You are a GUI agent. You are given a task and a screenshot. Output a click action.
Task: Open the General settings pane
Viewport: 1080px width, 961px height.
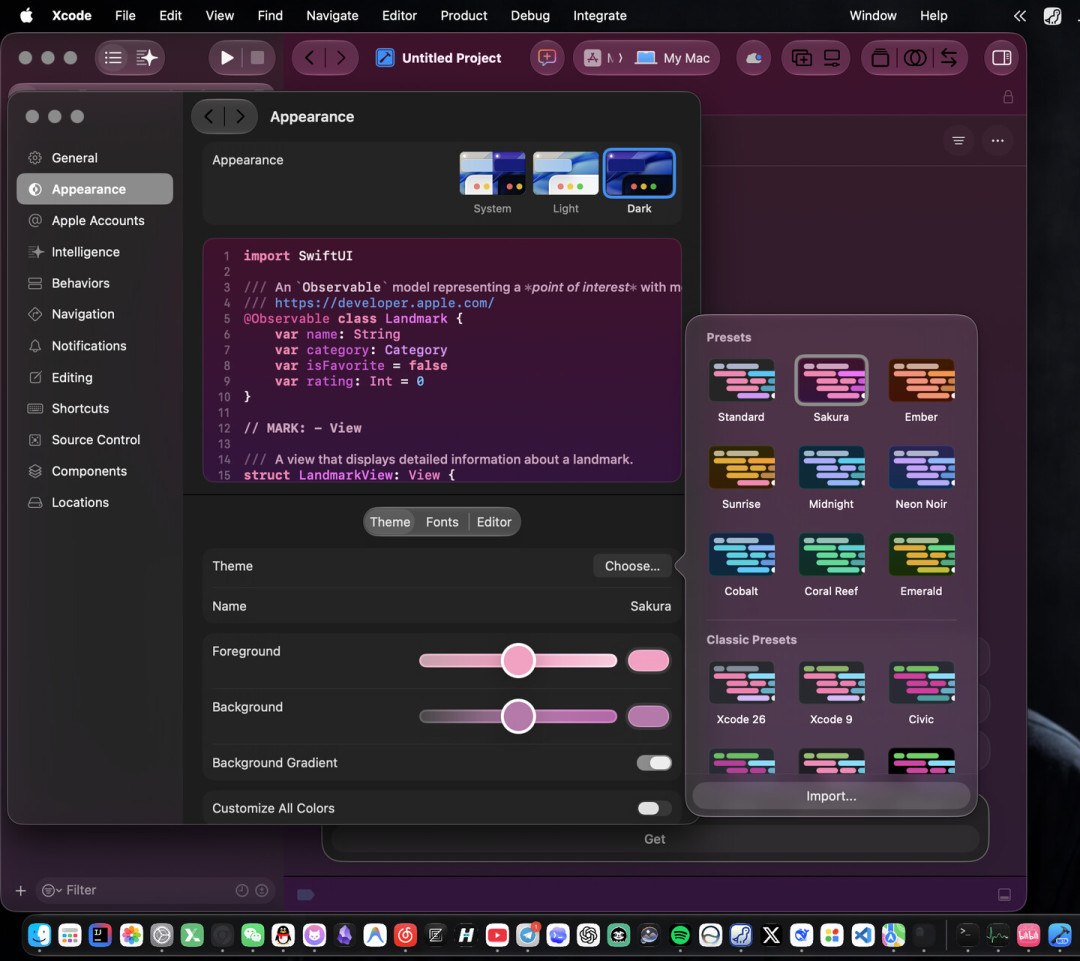click(95, 158)
